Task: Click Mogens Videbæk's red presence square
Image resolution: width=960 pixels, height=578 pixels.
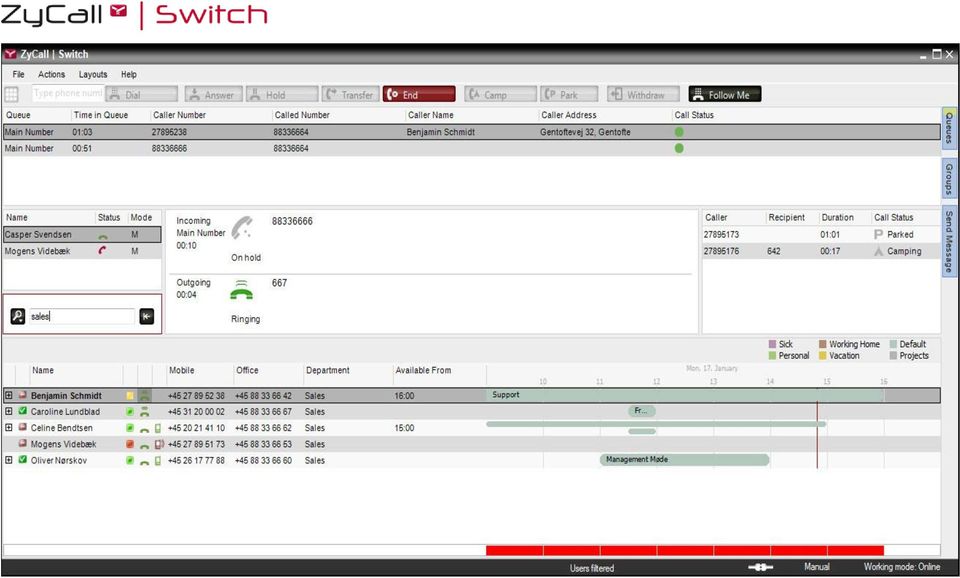Action: (x=130, y=444)
